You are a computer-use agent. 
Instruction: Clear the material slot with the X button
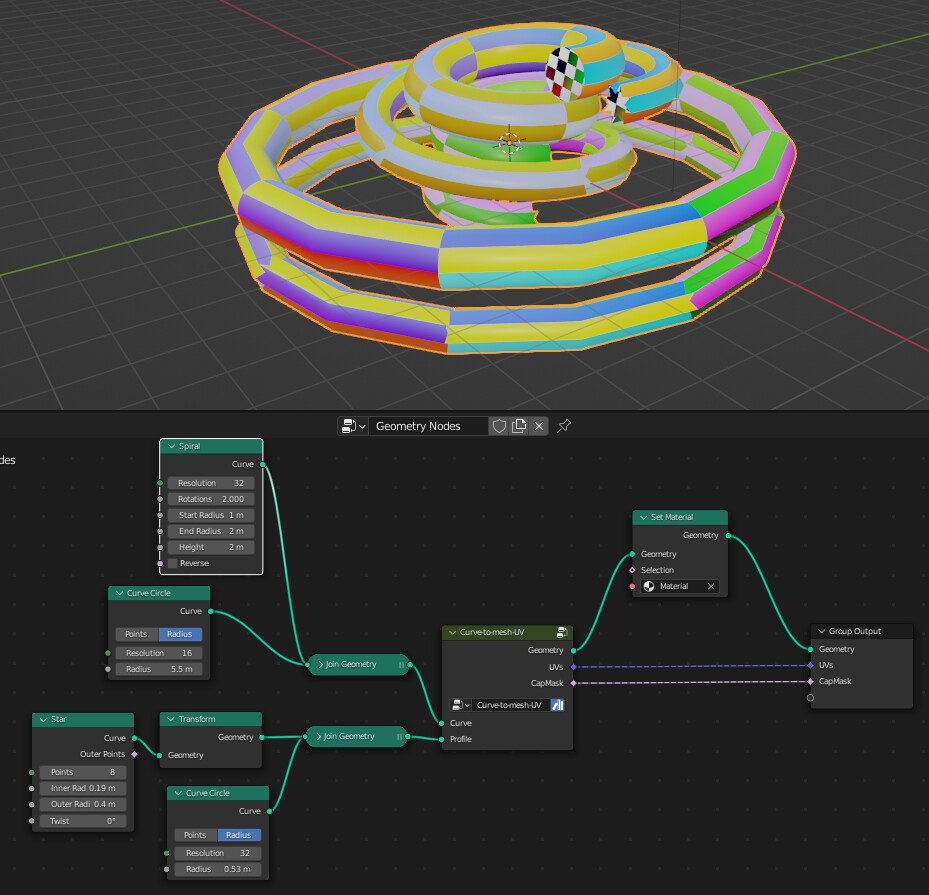click(x=710, y=587)
